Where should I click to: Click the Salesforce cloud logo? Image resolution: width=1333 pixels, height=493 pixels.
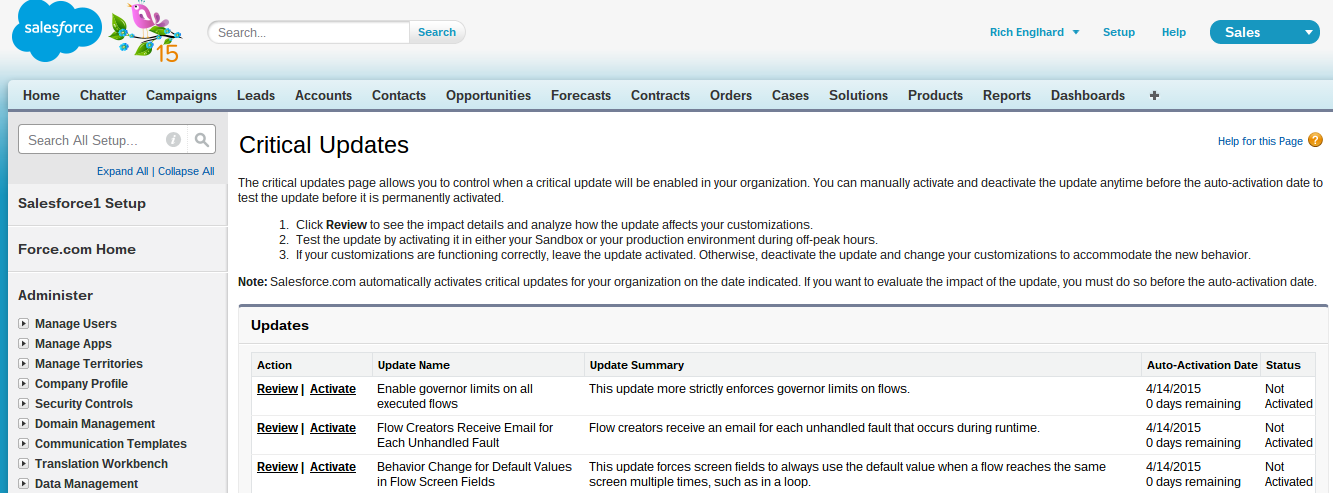click(x=58, y=31)
